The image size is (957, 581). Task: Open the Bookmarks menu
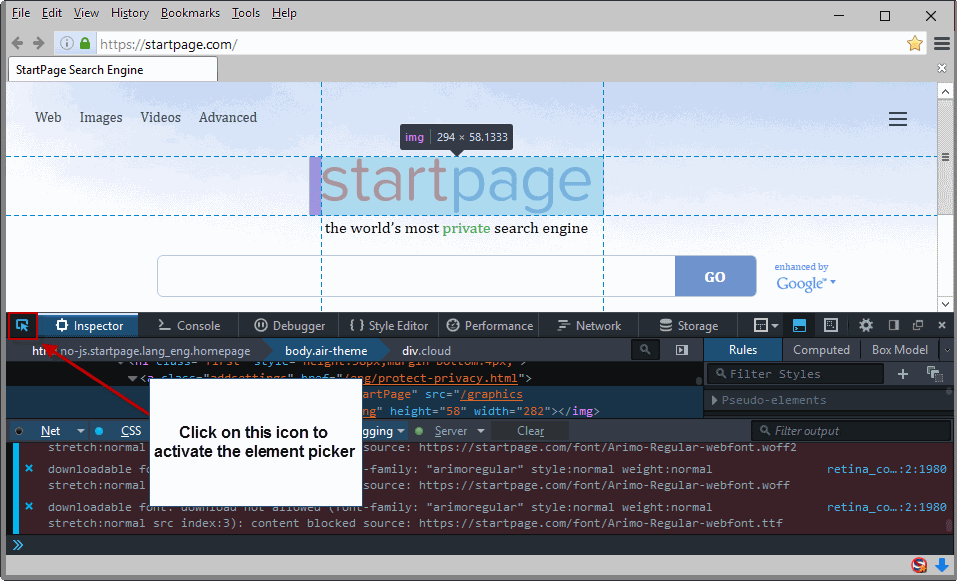pyautogui.click(x=190, y=12)
